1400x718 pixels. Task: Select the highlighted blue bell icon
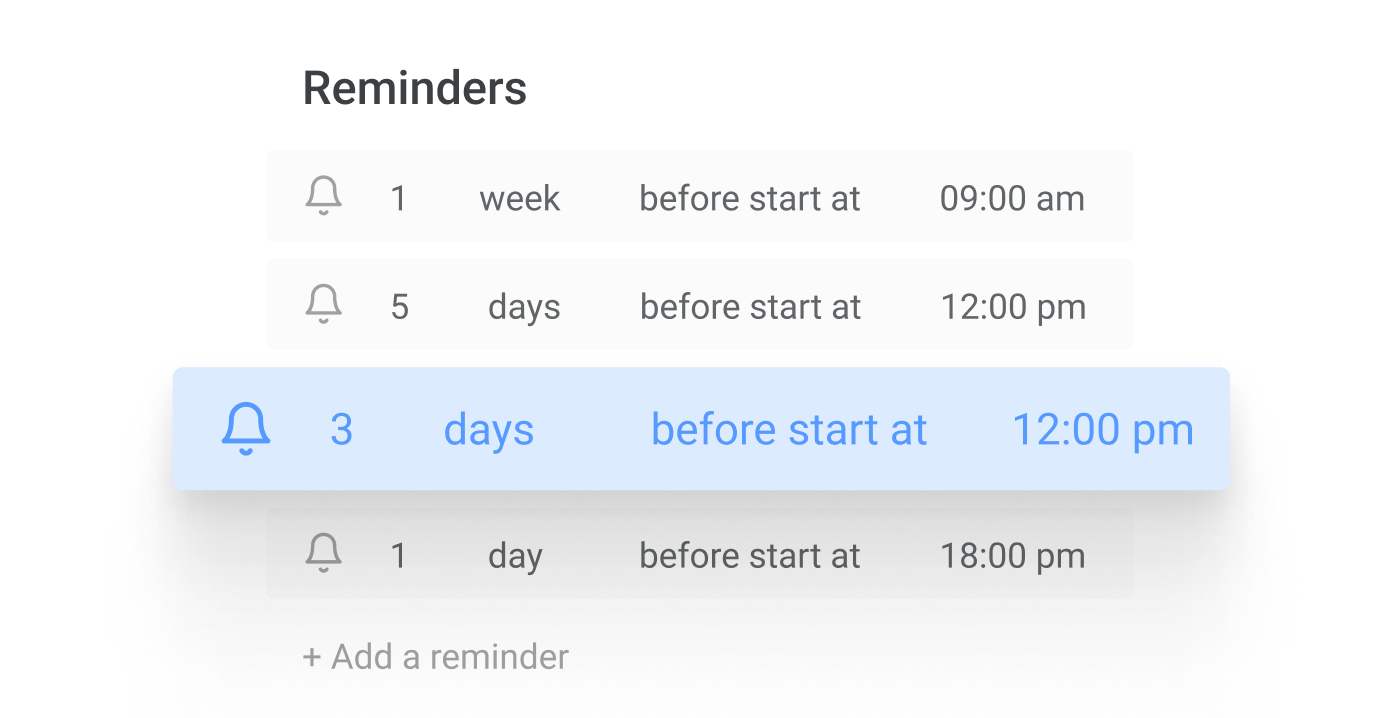coord(246,429)
